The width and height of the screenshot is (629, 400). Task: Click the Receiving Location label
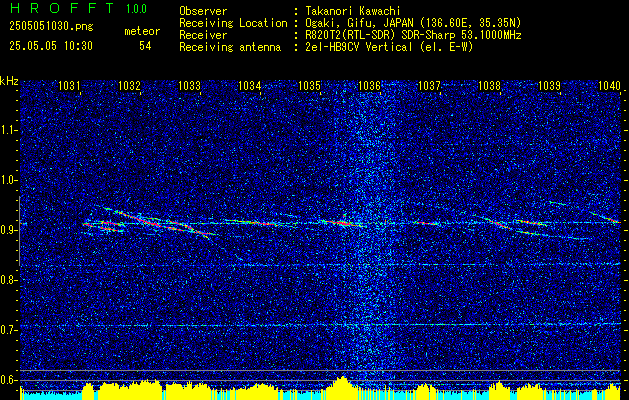[x=233, y=23]
